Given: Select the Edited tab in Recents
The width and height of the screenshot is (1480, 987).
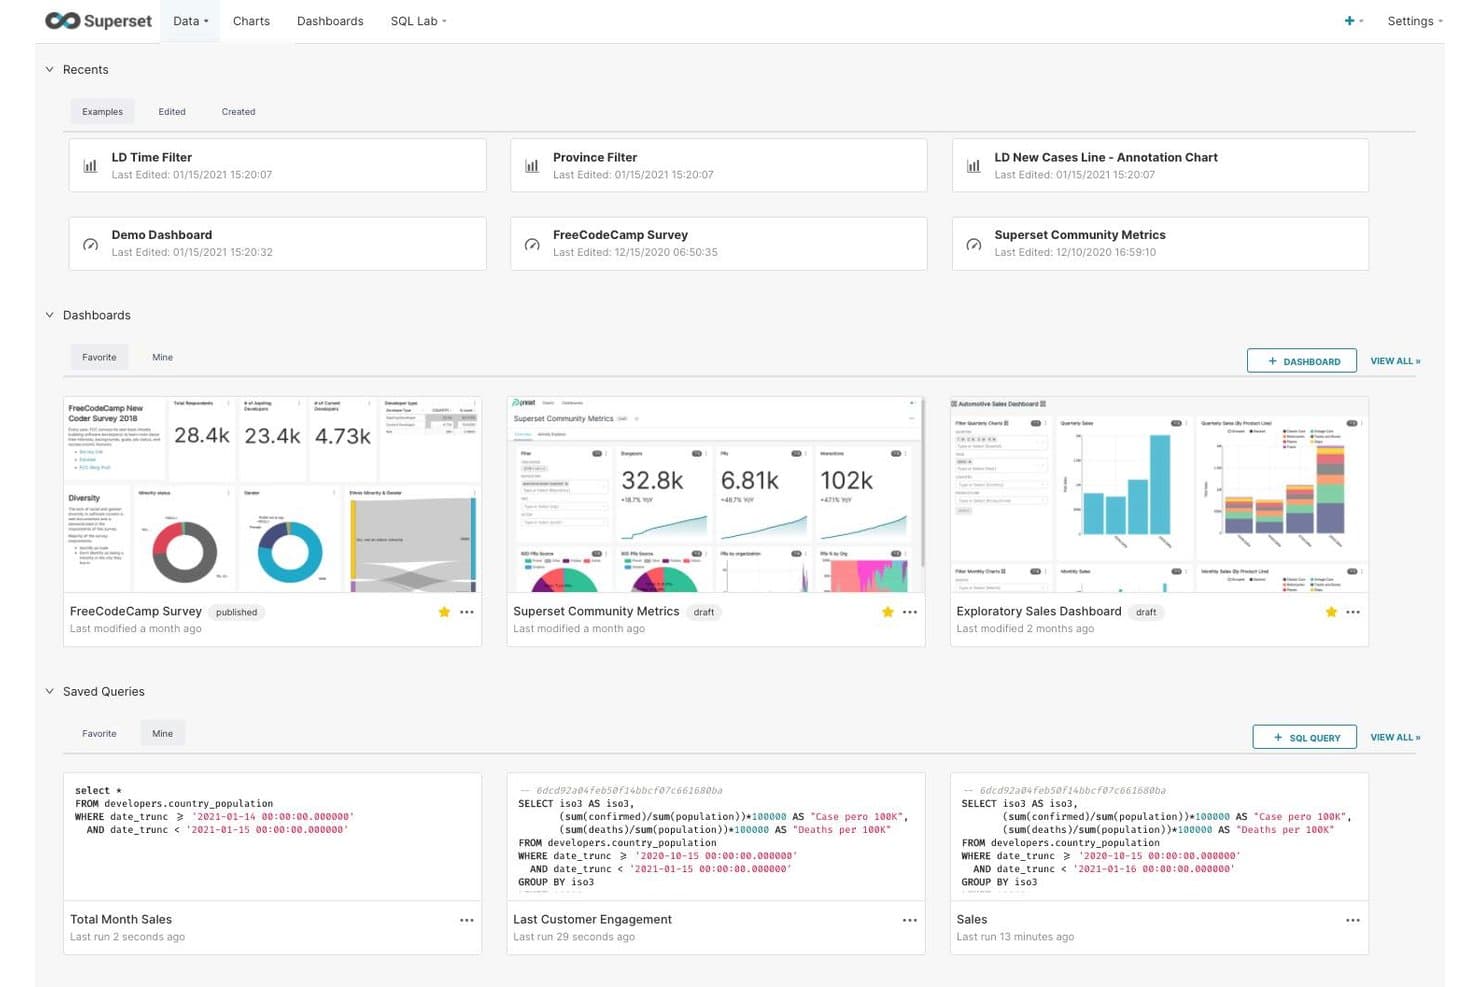Looking at the screenshot, I should click(x=172, y=112).
